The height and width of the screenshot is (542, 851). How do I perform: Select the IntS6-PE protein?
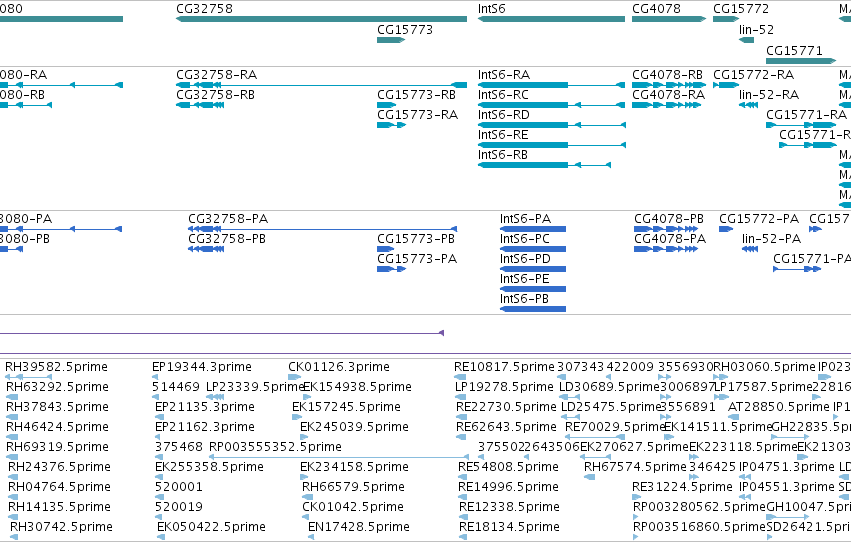[533, 289]
